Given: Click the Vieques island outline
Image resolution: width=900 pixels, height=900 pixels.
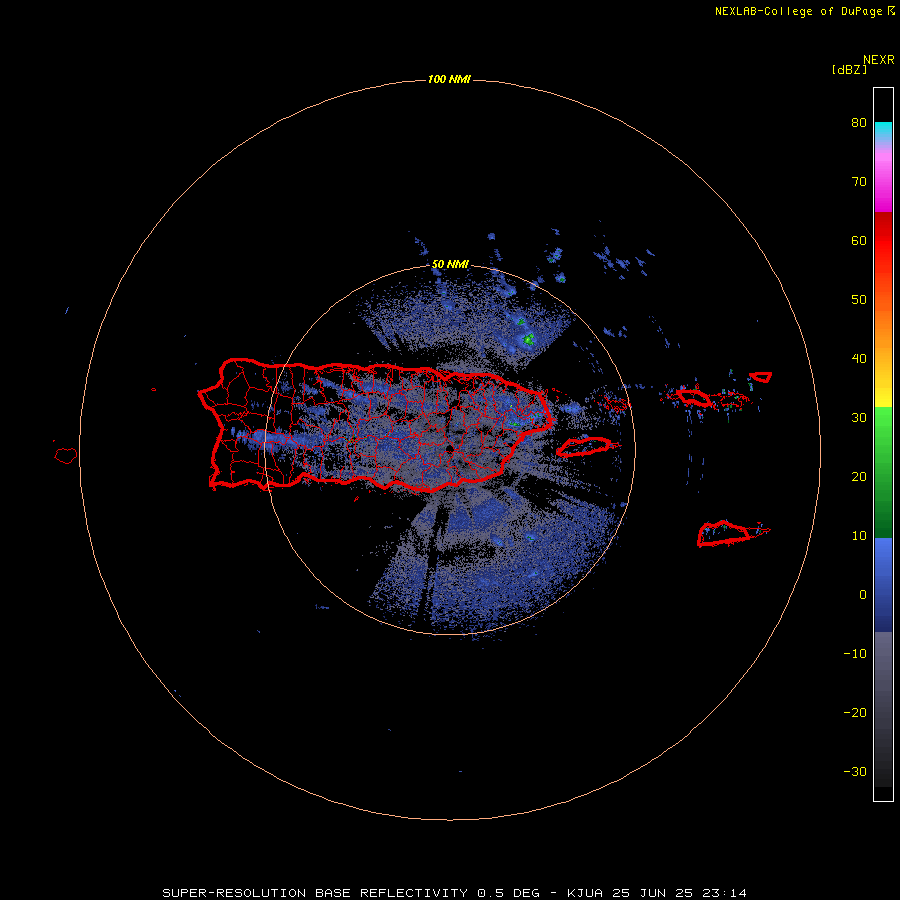Looking at the screenshot, I should coord(584,447).
